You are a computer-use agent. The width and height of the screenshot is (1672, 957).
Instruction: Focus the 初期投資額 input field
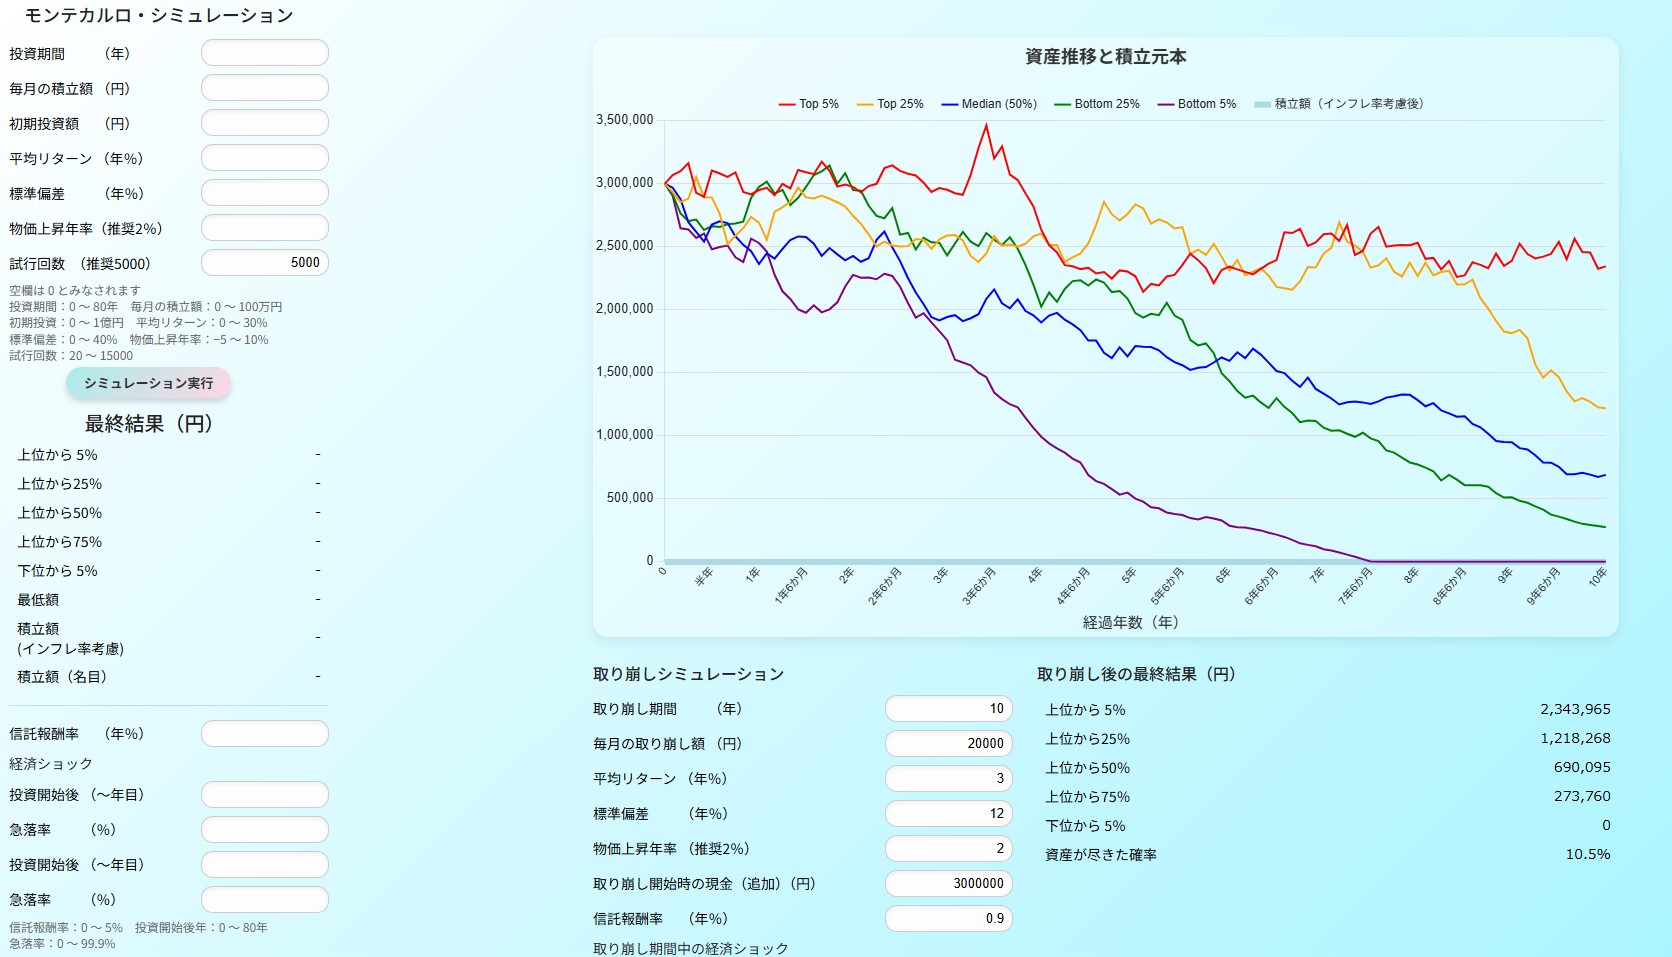point(265,123)
